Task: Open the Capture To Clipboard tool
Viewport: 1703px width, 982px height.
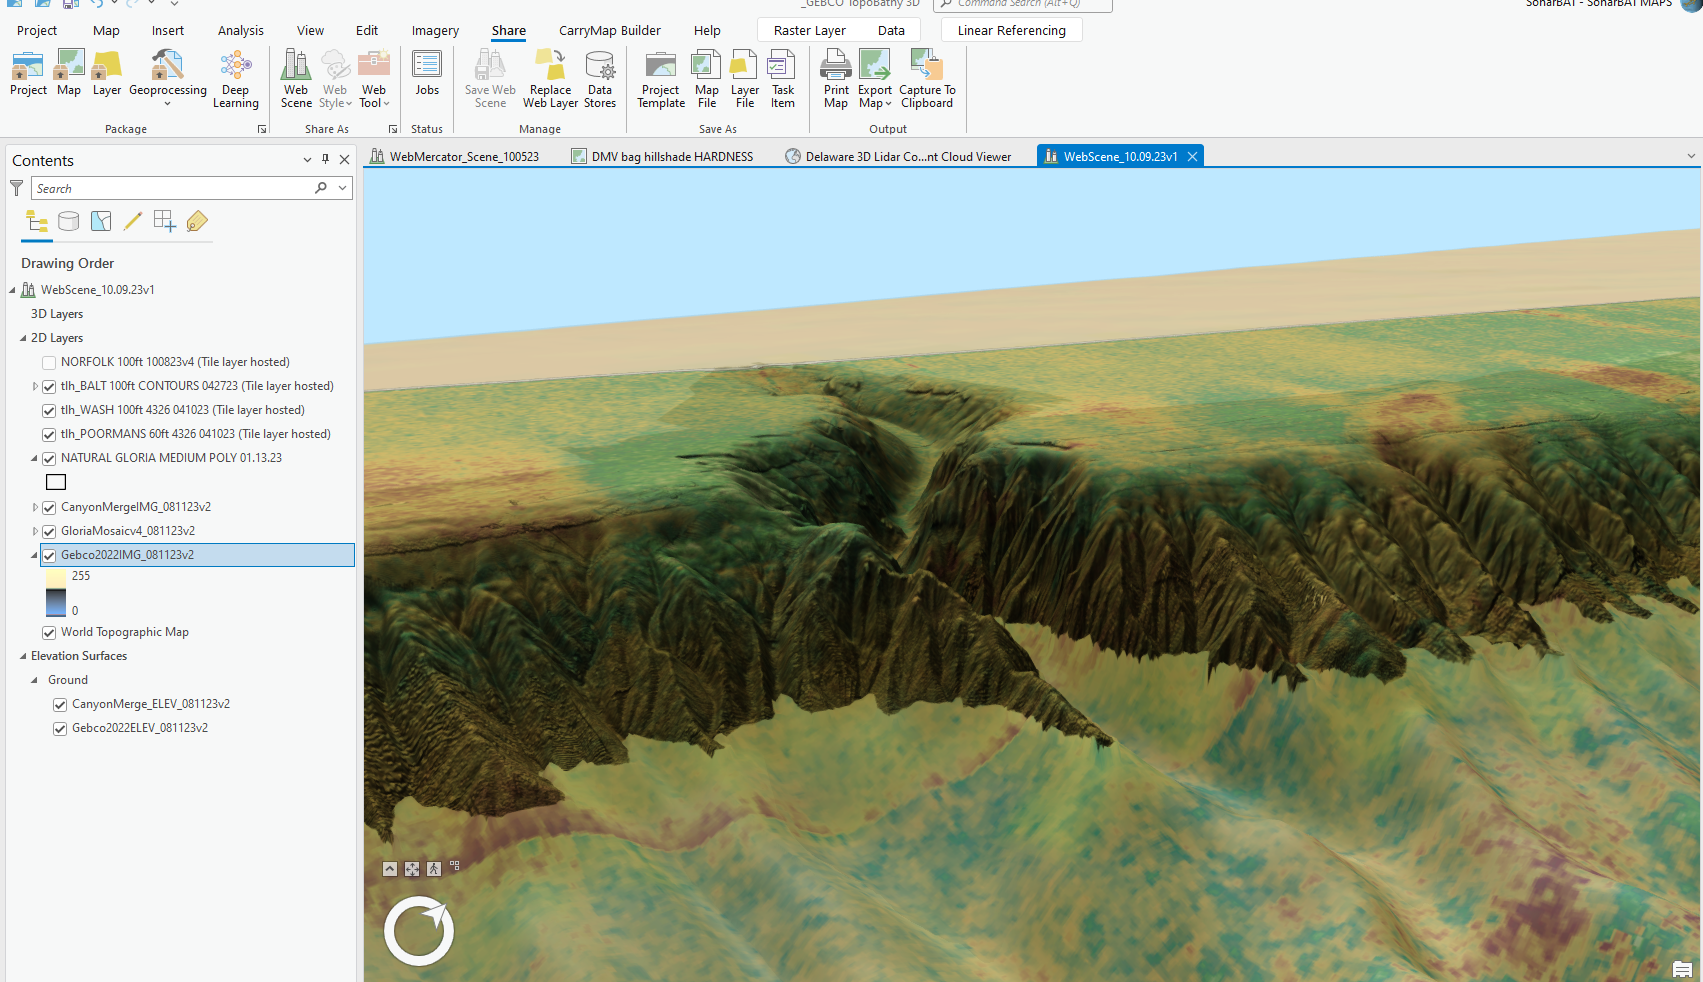Action: click(x=926, y=78)
